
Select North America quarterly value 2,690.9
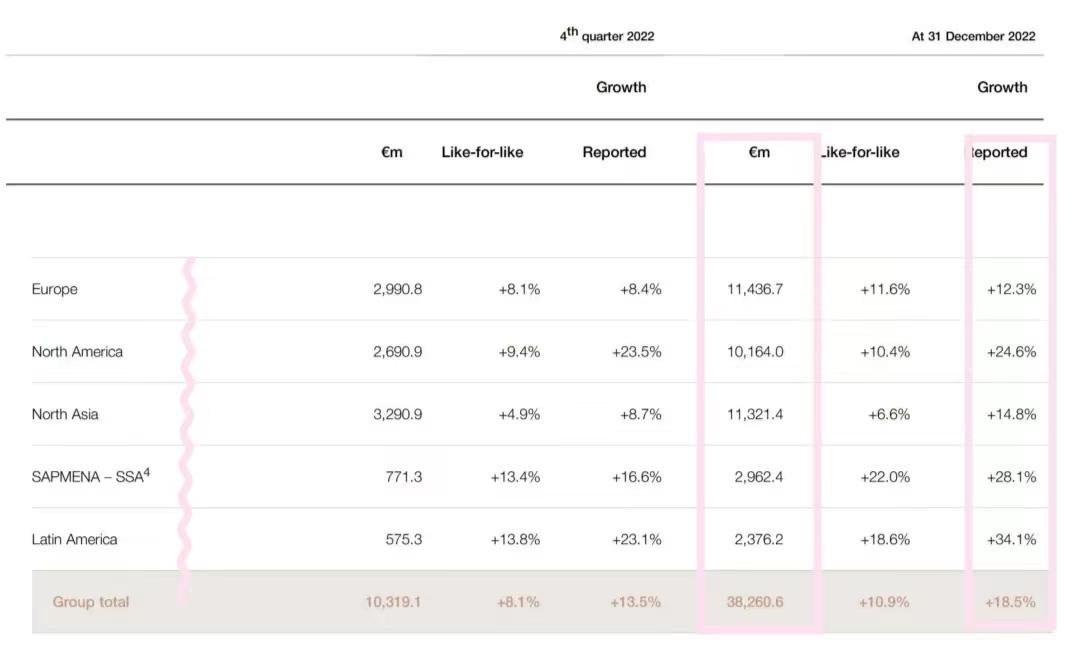point(397,352)
